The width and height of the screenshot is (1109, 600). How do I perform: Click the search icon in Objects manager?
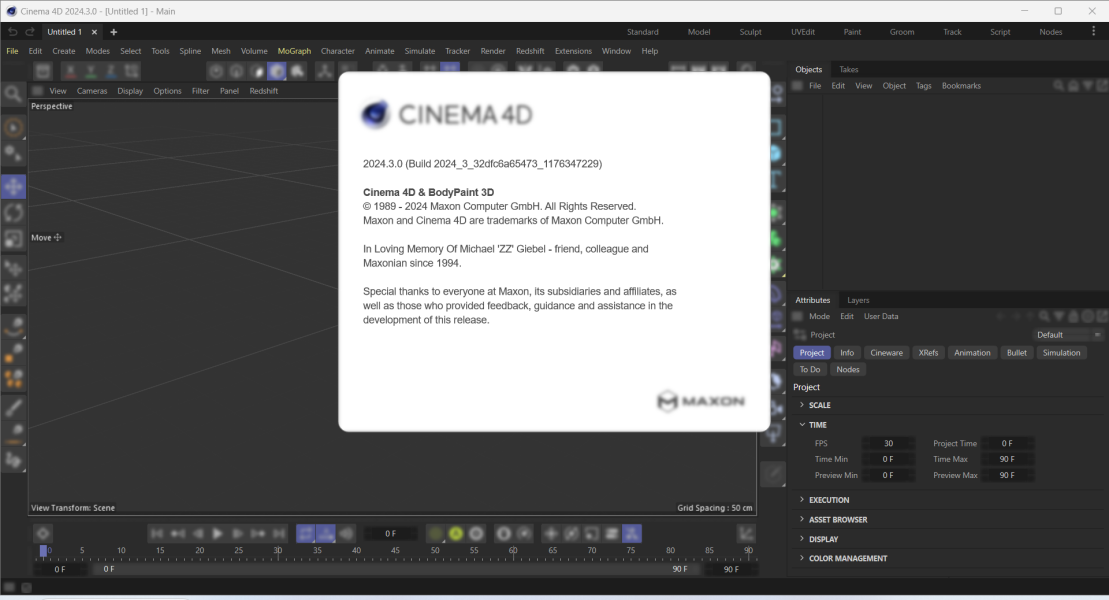coord(1059,86)
